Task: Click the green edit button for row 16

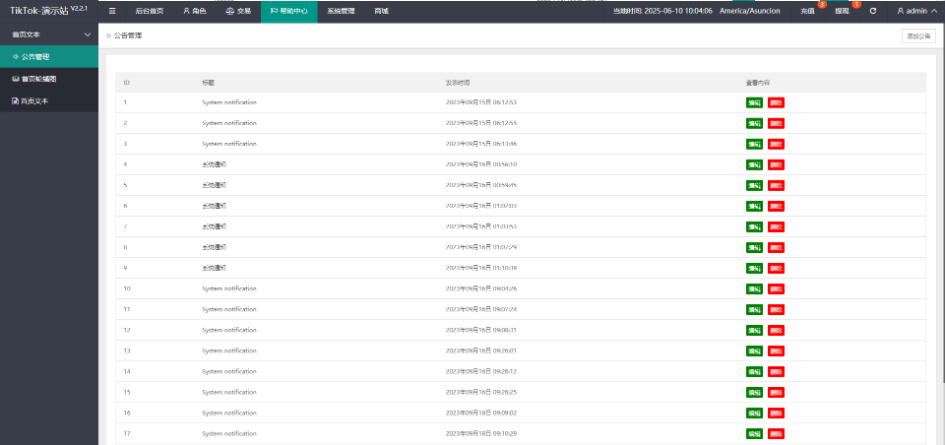Action: tap(754, 413)
